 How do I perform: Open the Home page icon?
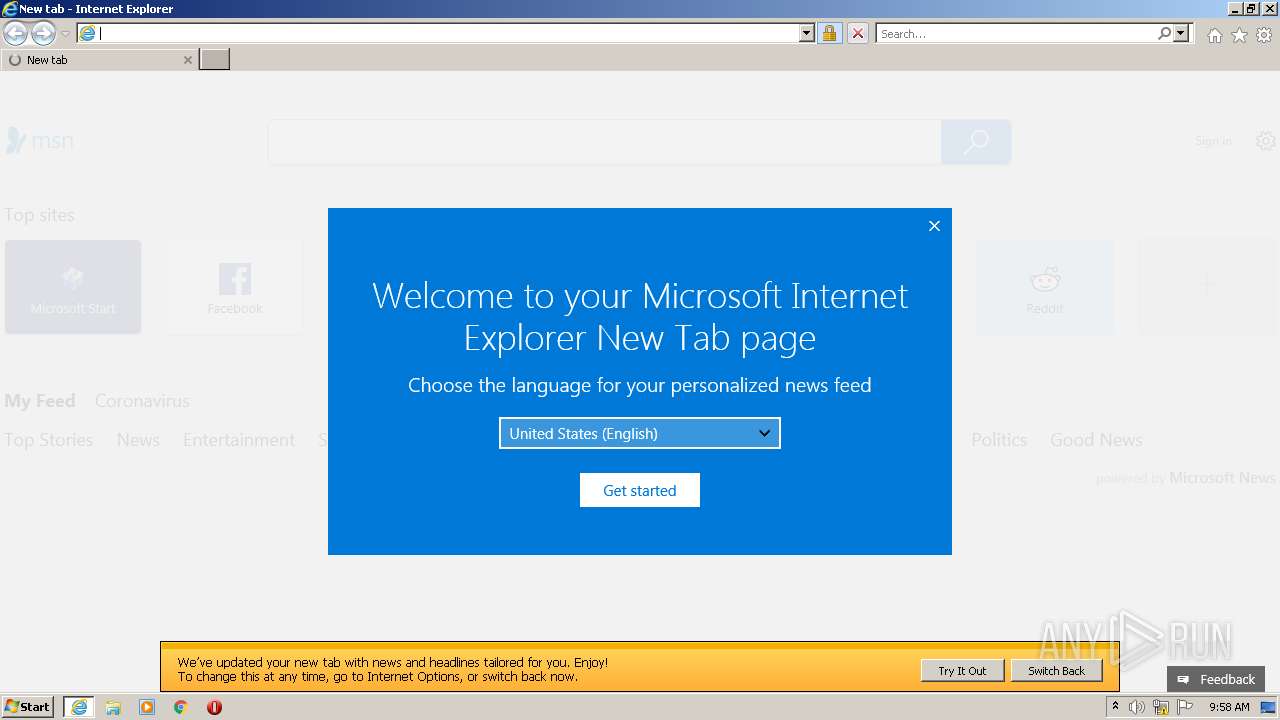(1214, 35)
